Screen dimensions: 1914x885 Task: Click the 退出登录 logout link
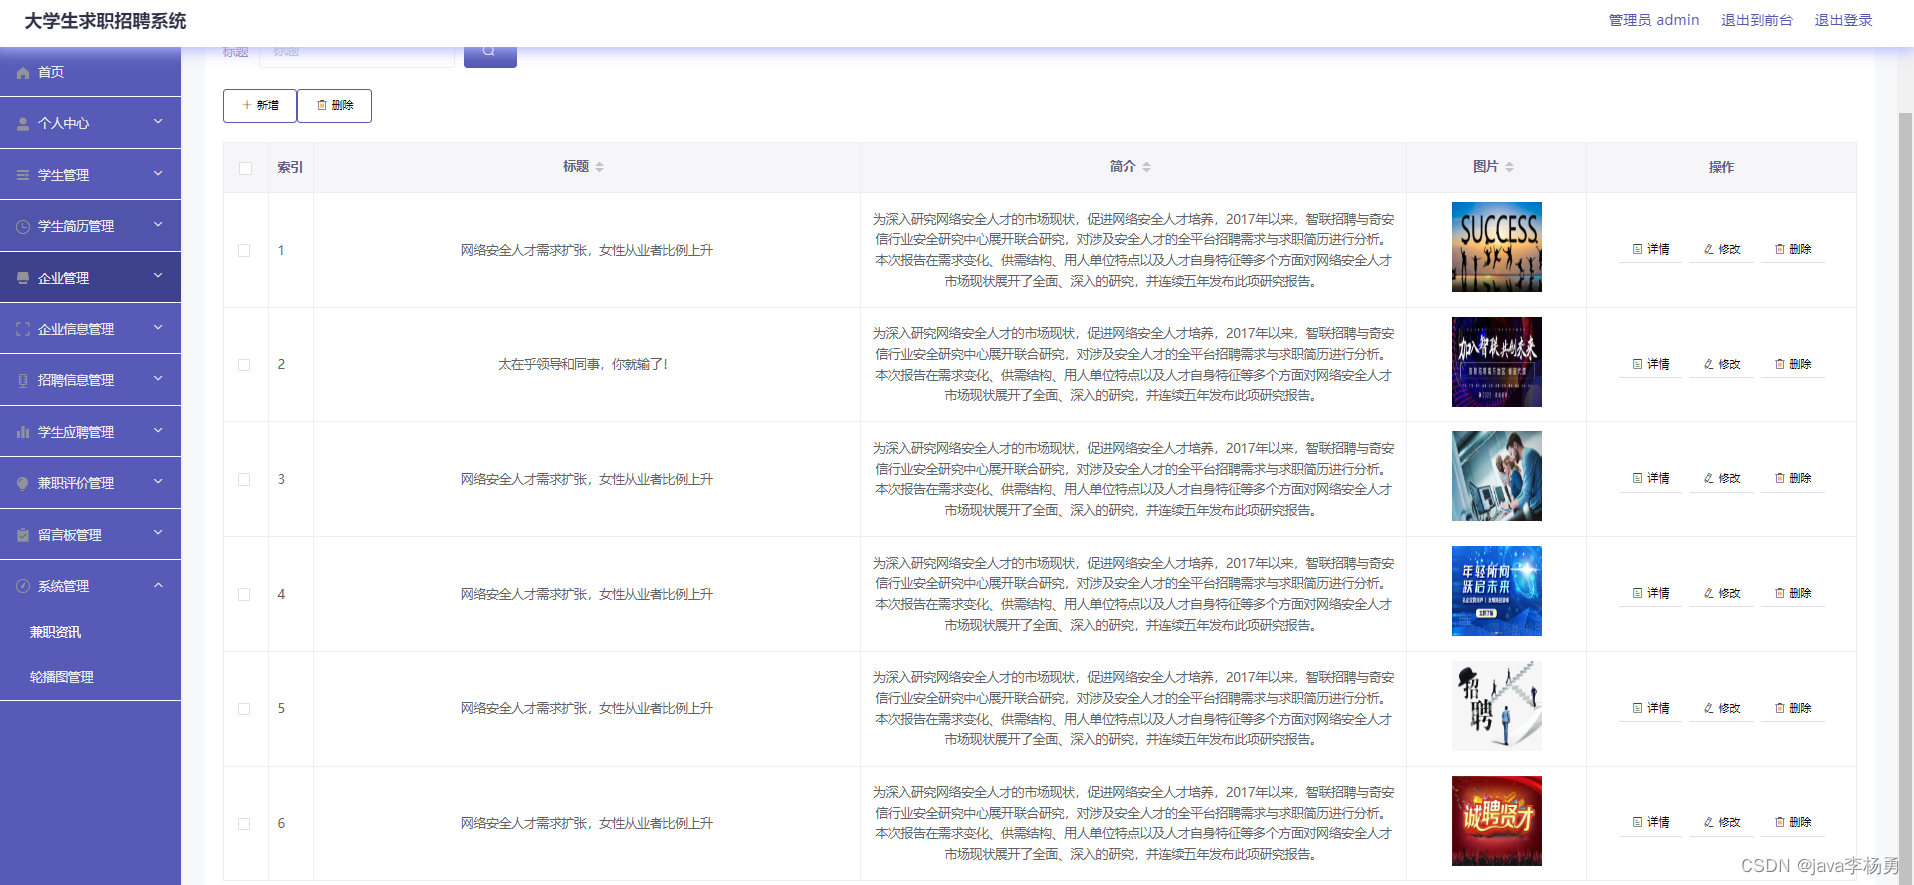click(x=1843, y=20)
